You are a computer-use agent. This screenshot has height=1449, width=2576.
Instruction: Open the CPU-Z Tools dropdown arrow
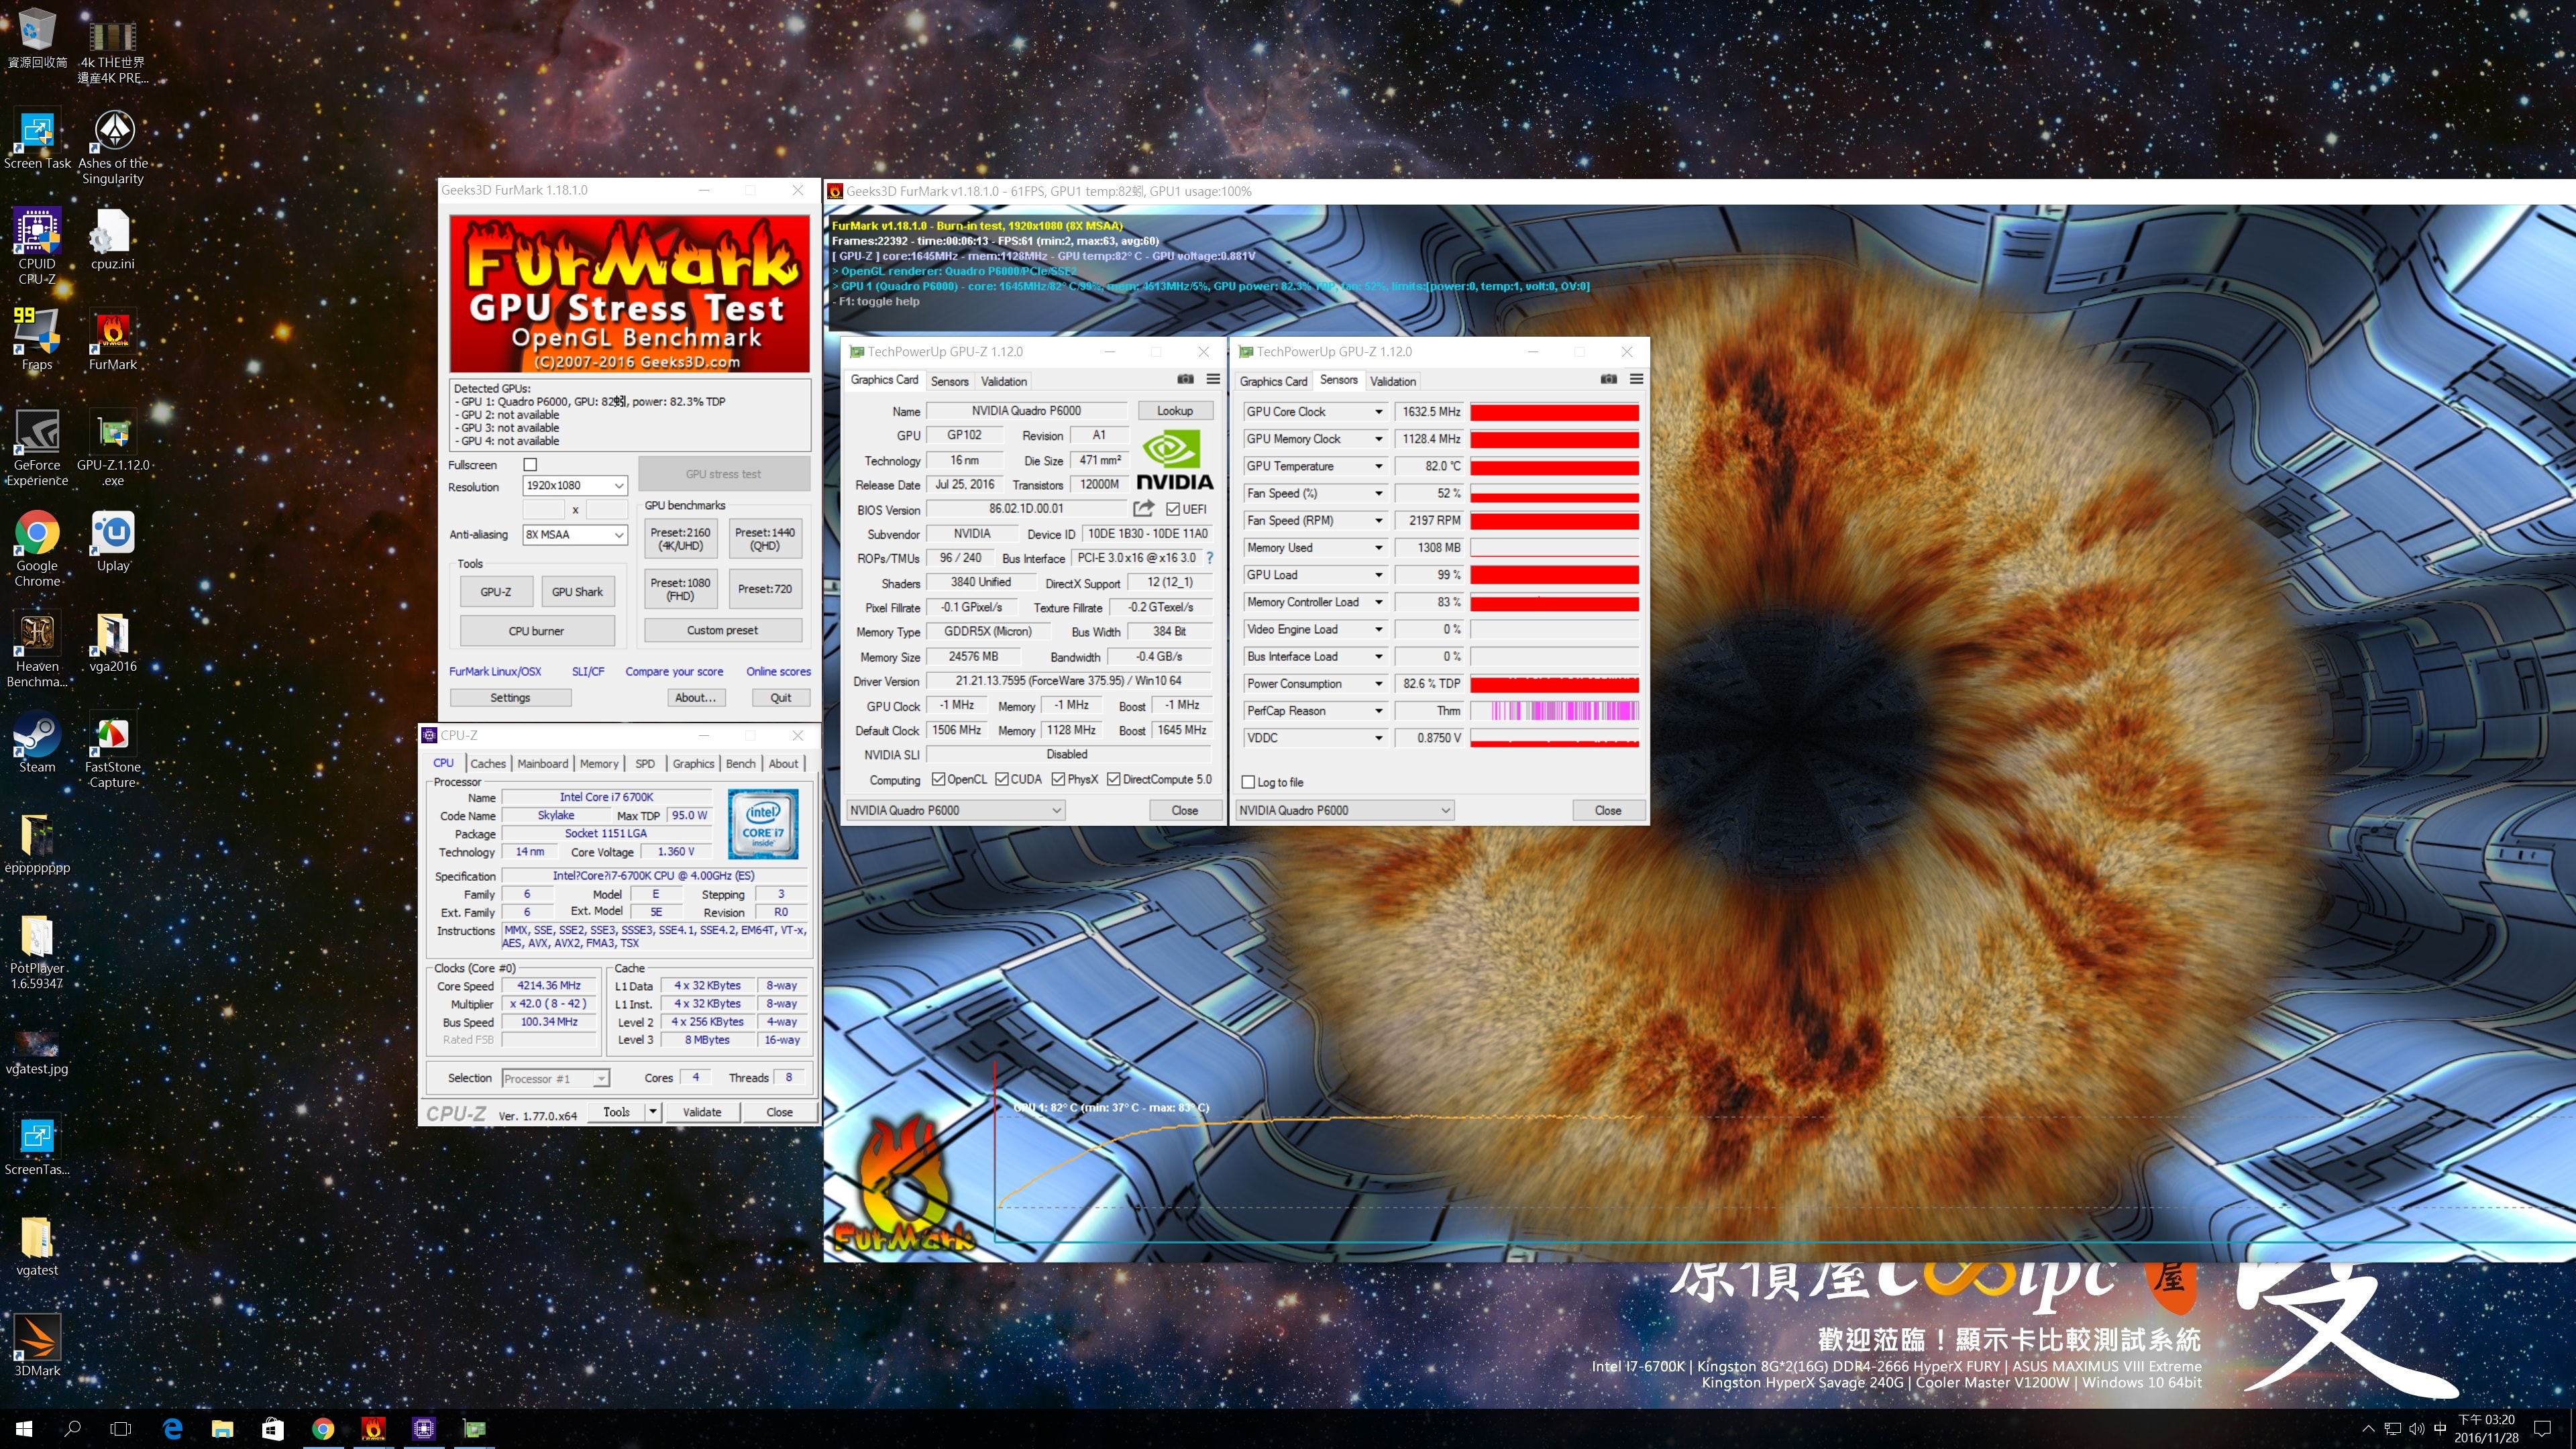pos(653,1111)
